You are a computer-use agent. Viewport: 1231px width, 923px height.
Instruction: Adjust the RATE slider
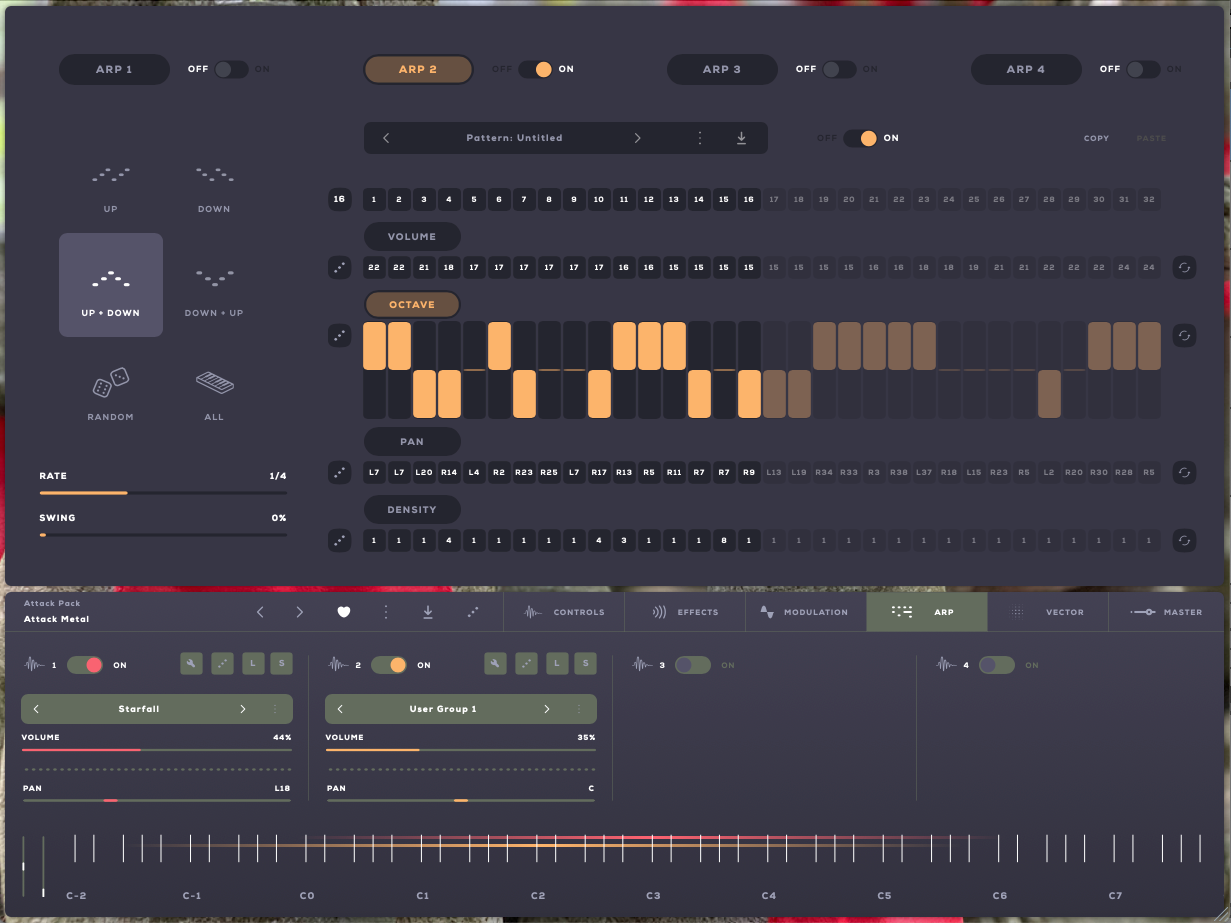163,493
